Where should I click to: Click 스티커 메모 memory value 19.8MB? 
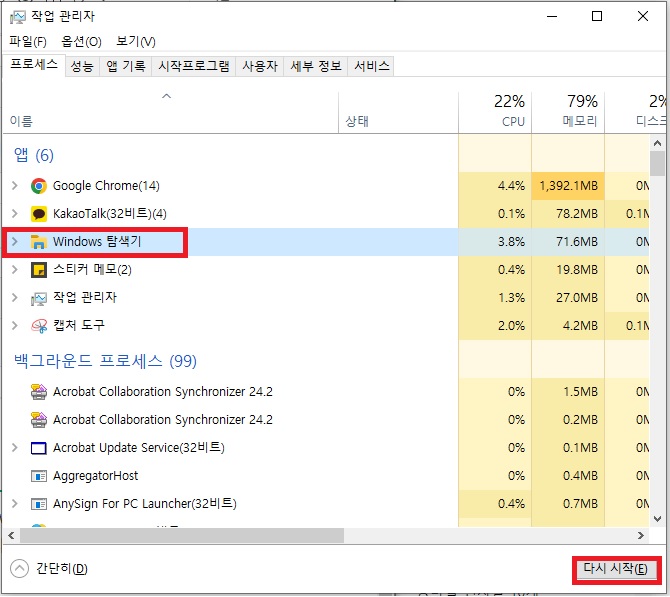pos(577,270)
